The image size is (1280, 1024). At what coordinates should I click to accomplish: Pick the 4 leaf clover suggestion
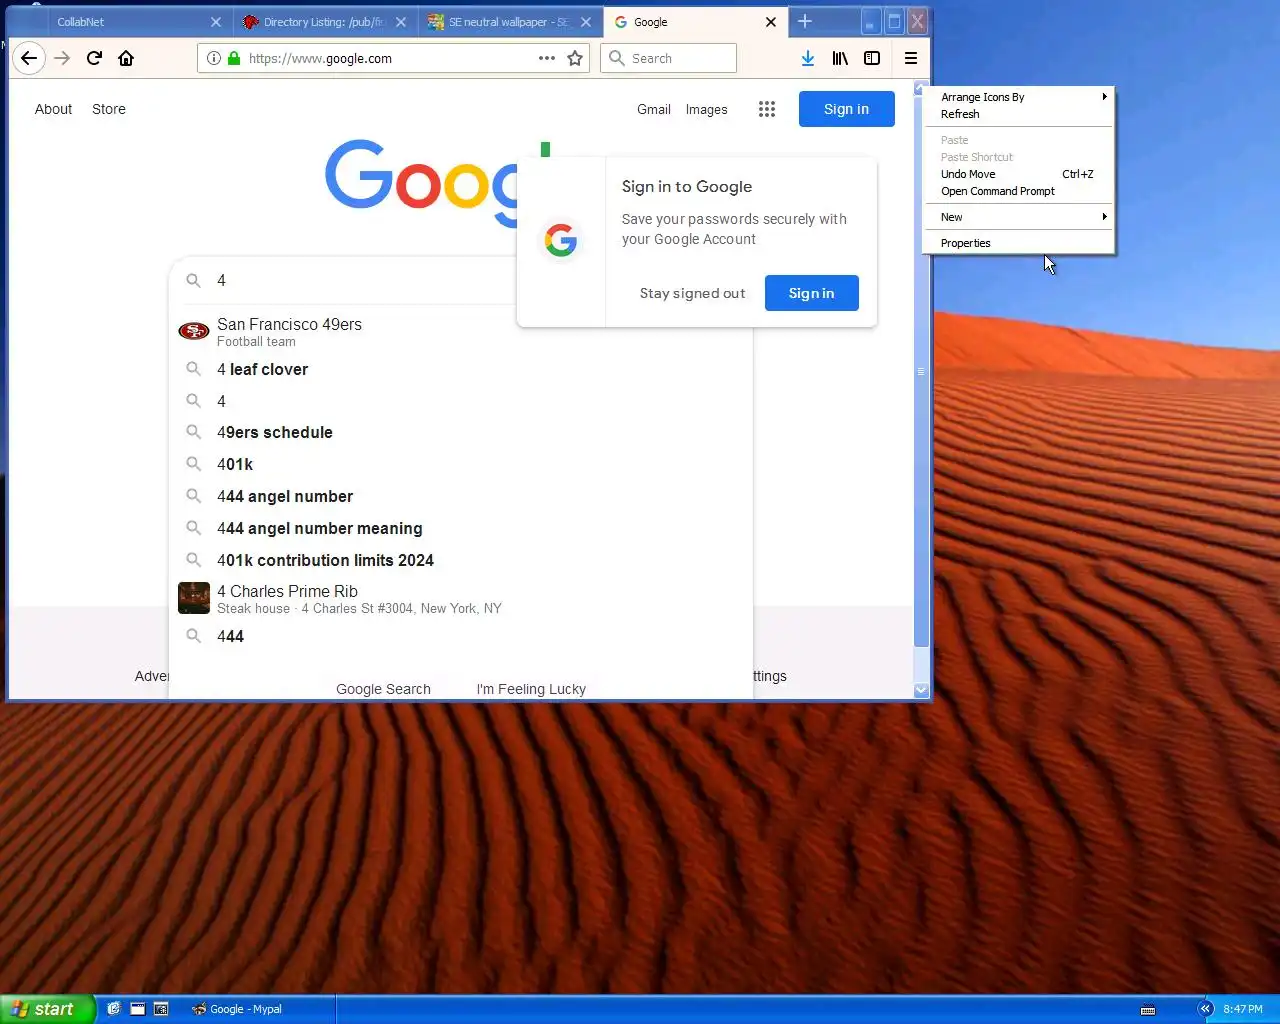click(461, 369)
